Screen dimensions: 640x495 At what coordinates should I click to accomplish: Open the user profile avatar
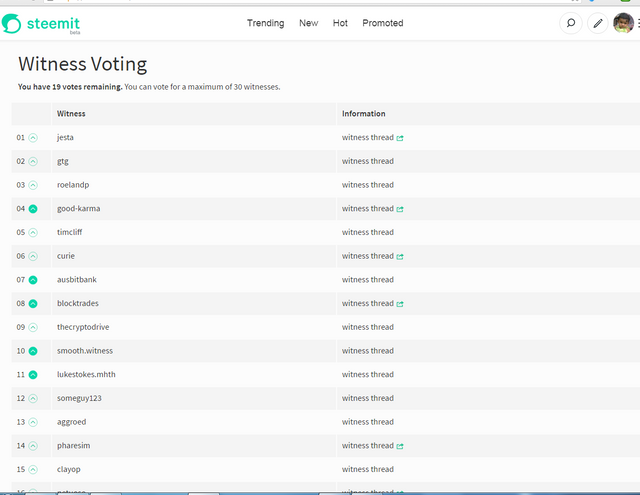point(623,23)
